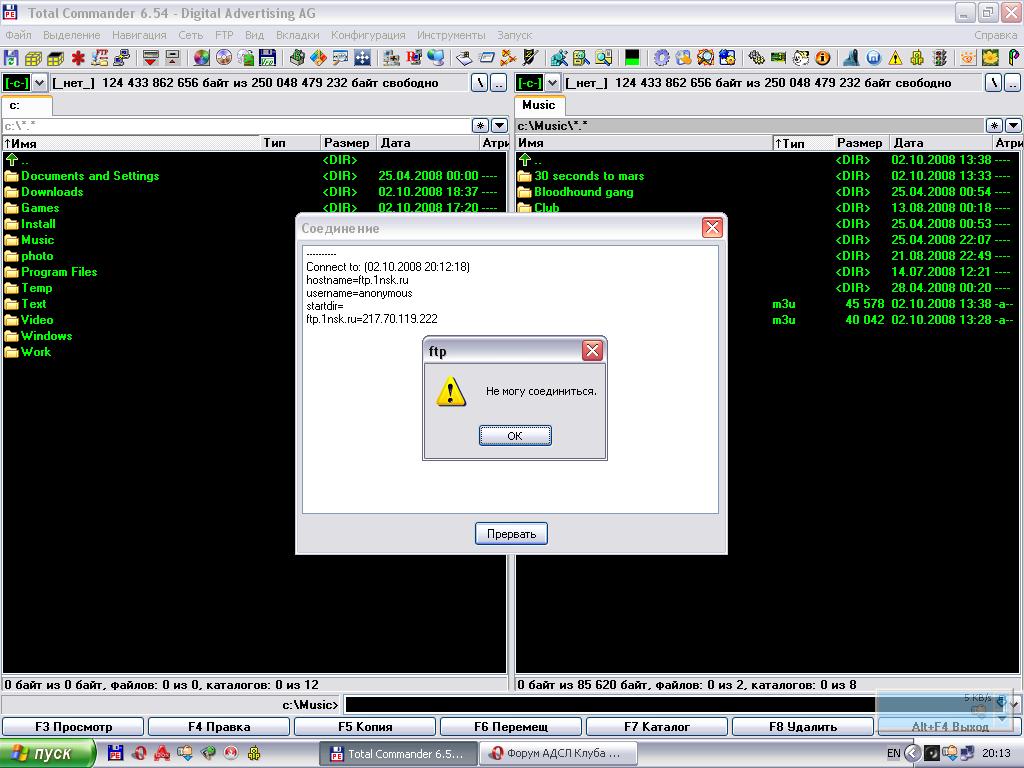Select the Program Files folder
This screenshot has width=1024, height=768.
[59, 272]
